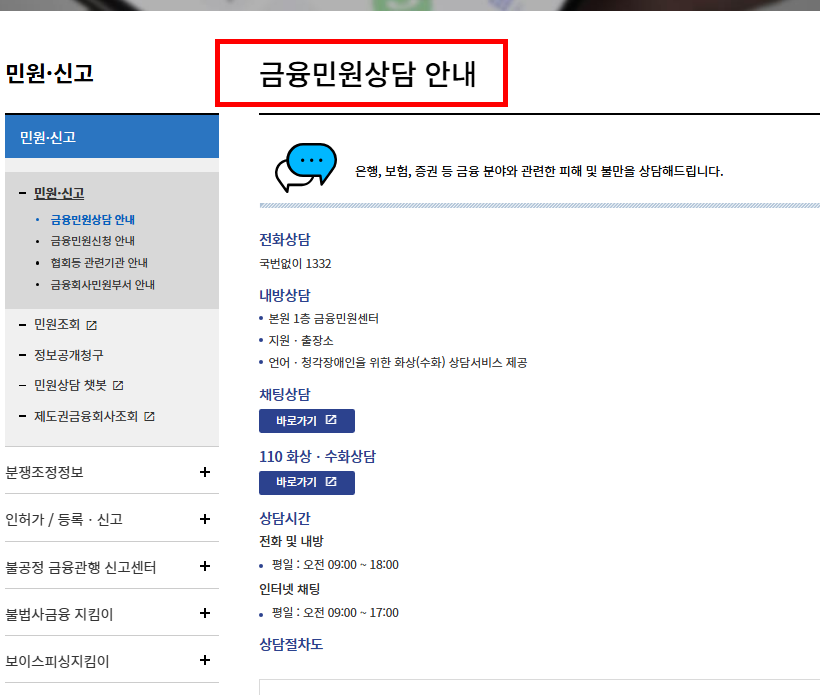Expand the 분쟁조정정보 section
Image resolution: width=820 pixels, height=695 pixels.
pyautogui.click(x=205, y=473)
